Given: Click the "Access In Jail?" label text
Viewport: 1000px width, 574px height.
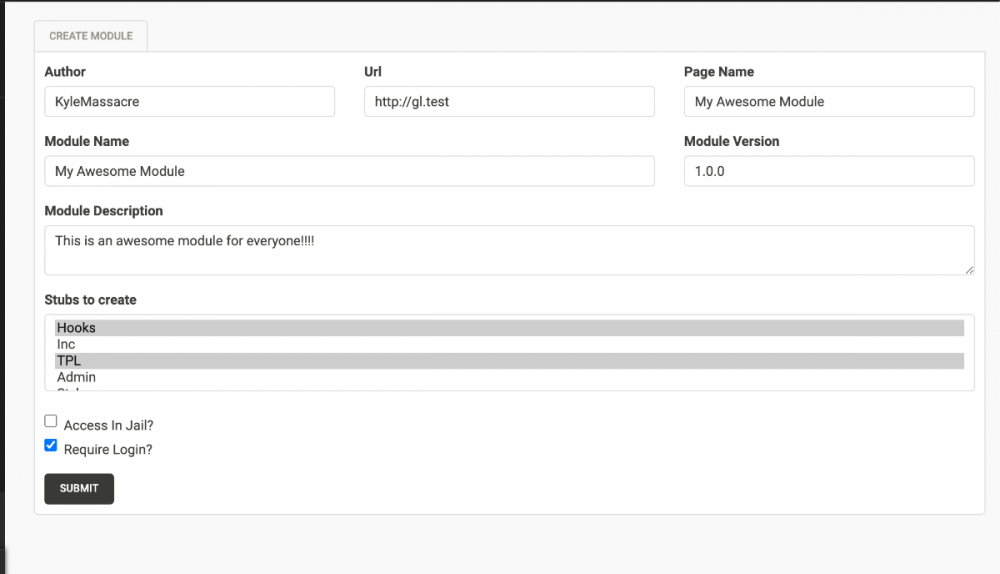Looking at the screenshot, I should tap(108, 425).
